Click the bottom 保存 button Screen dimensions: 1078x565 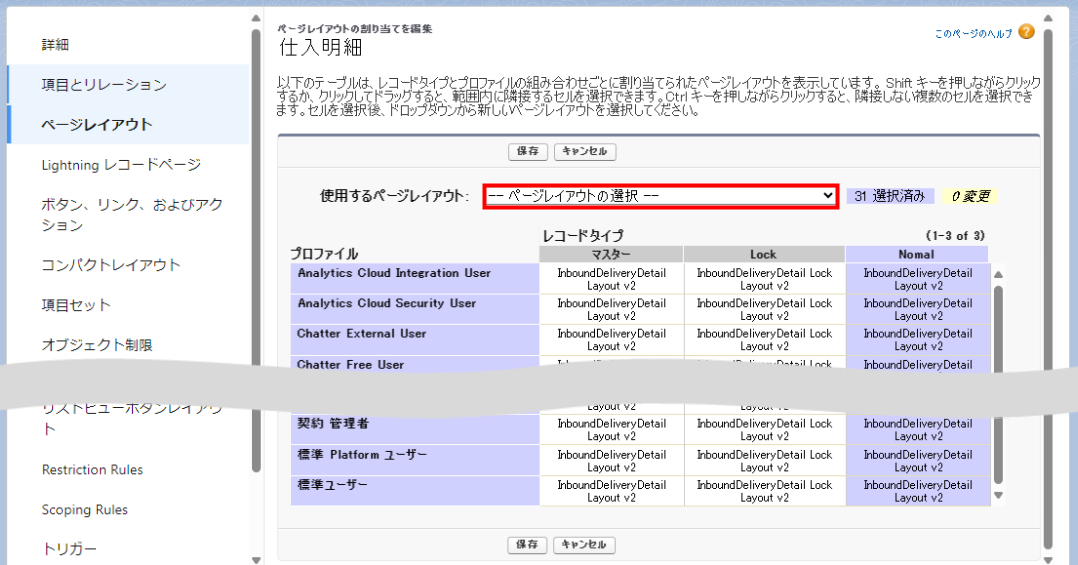[x=528, y=545]
